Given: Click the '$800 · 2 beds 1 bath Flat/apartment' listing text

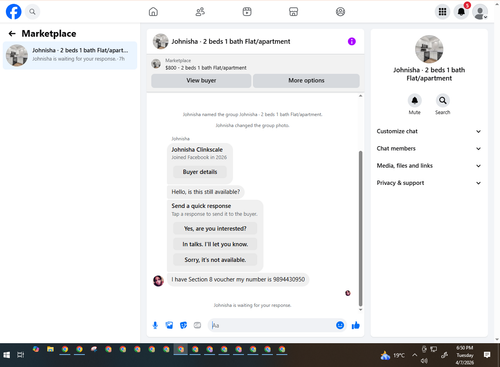Looking at the screenshot, I should point(206,68).
